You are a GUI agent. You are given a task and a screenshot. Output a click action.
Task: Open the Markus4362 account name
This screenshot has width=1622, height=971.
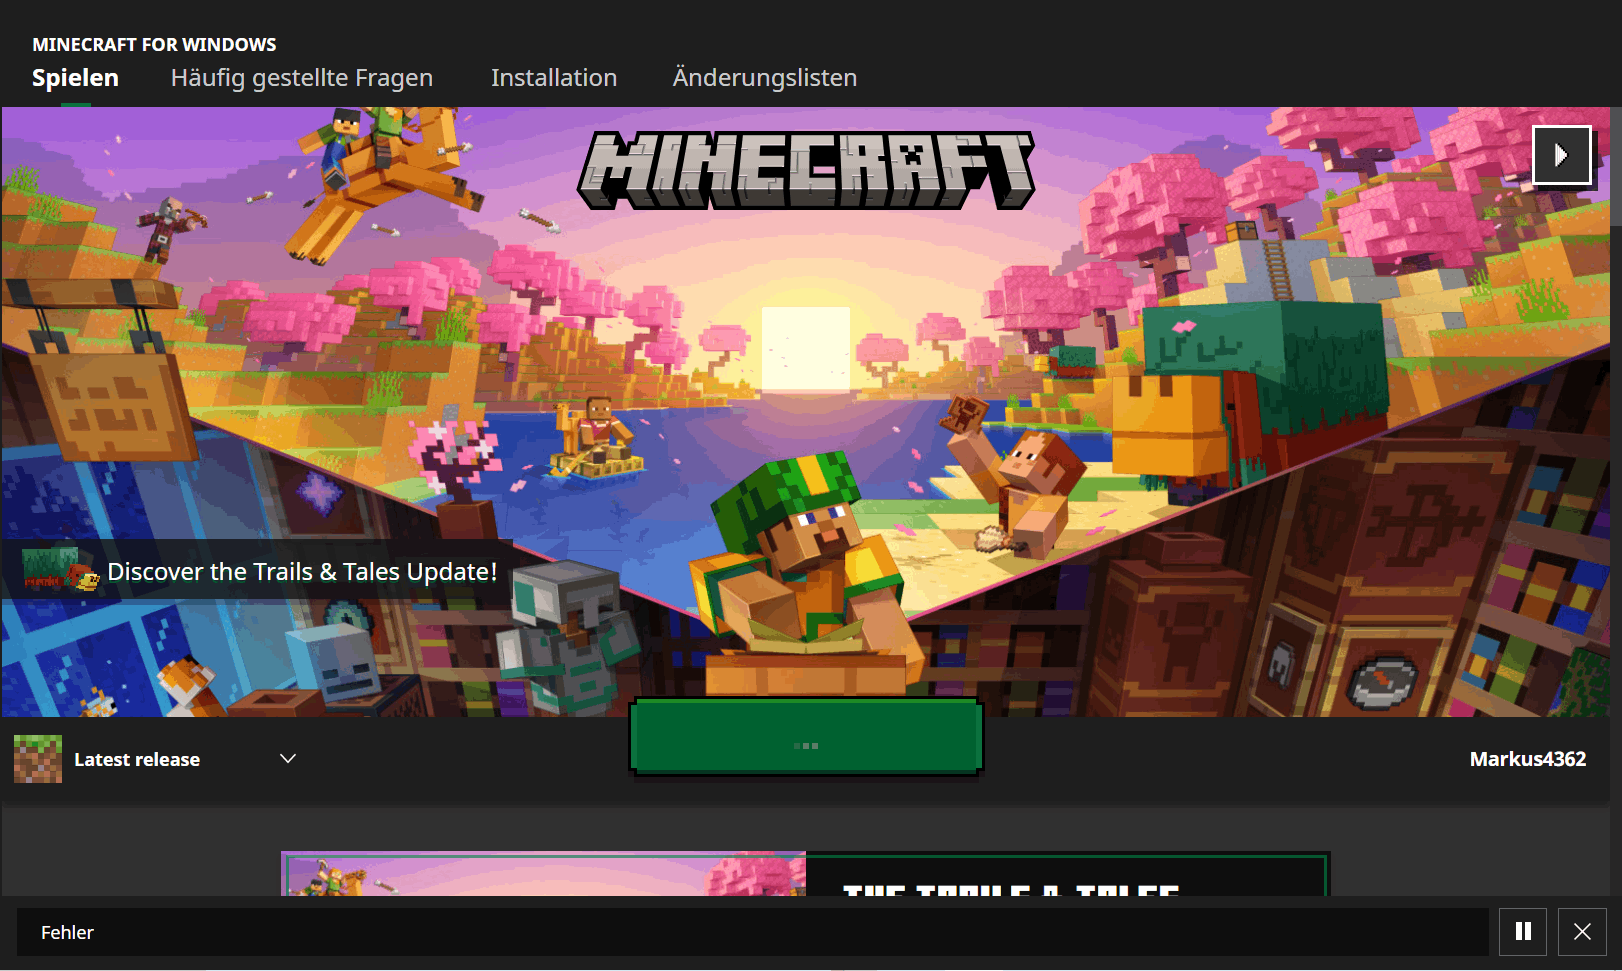tap(1528, 758)
